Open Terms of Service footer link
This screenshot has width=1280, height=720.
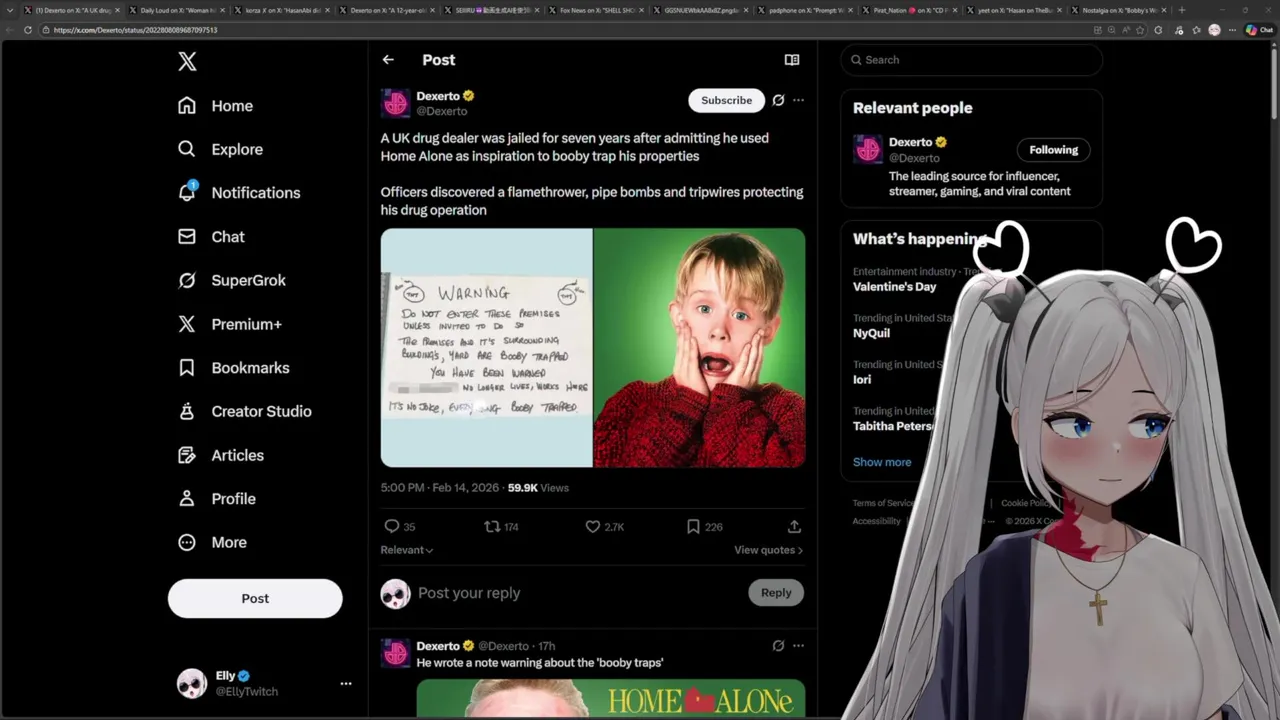(x=884, y=503)
